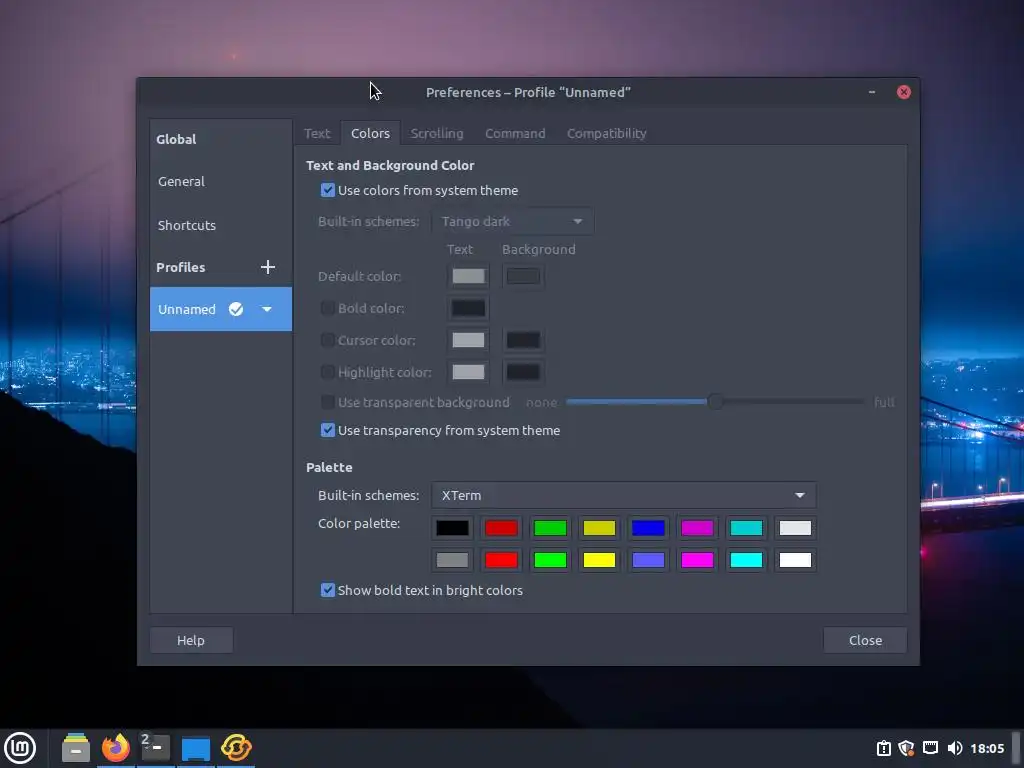Edit the black palette swatch

click(452, 528)
